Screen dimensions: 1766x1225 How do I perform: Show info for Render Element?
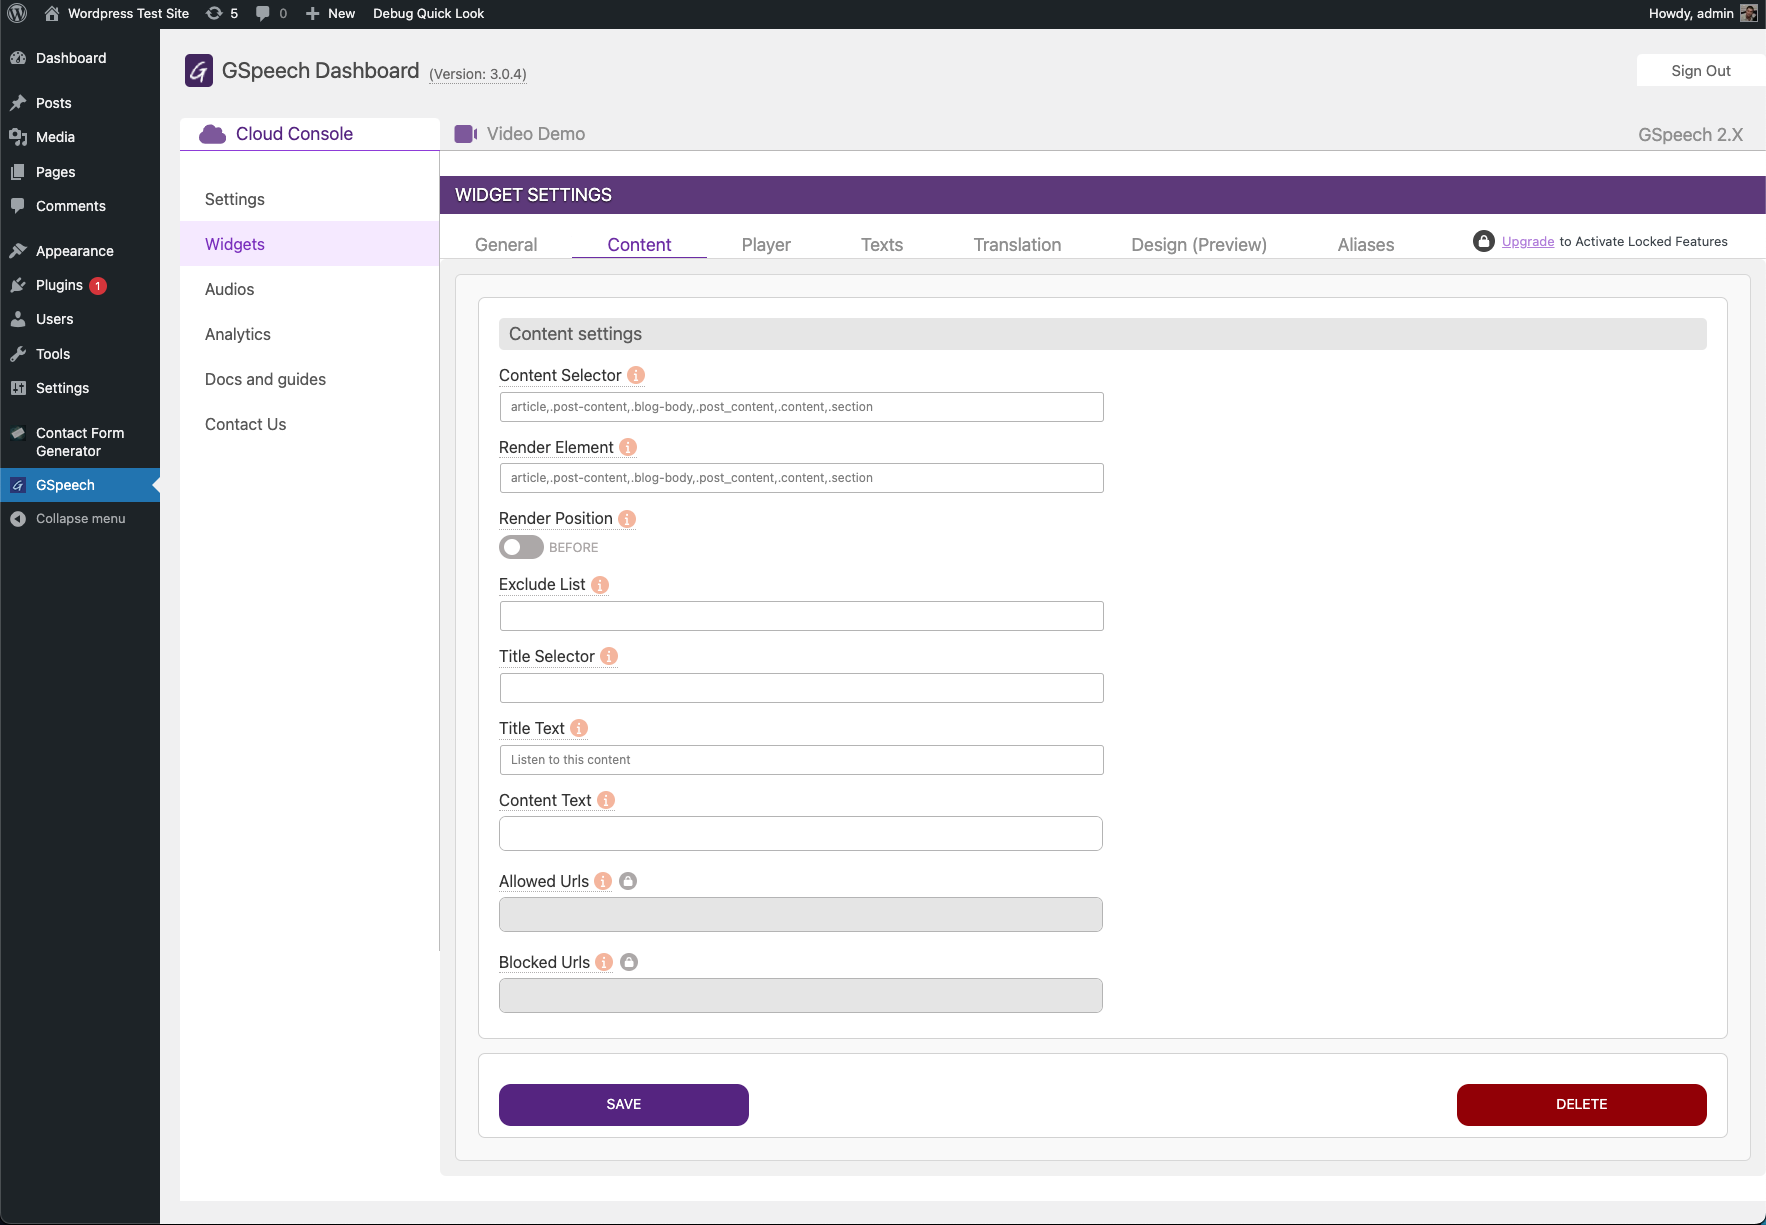(x=628, y=447)
